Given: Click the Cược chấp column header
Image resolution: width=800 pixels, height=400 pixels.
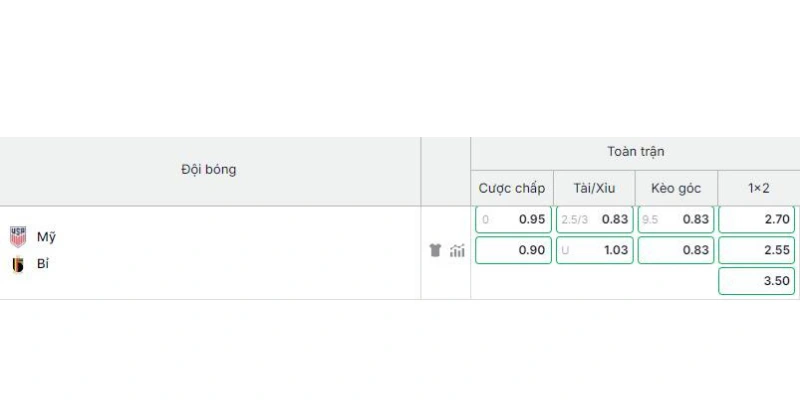Looking at the screenshot, I should click(512, 188).
